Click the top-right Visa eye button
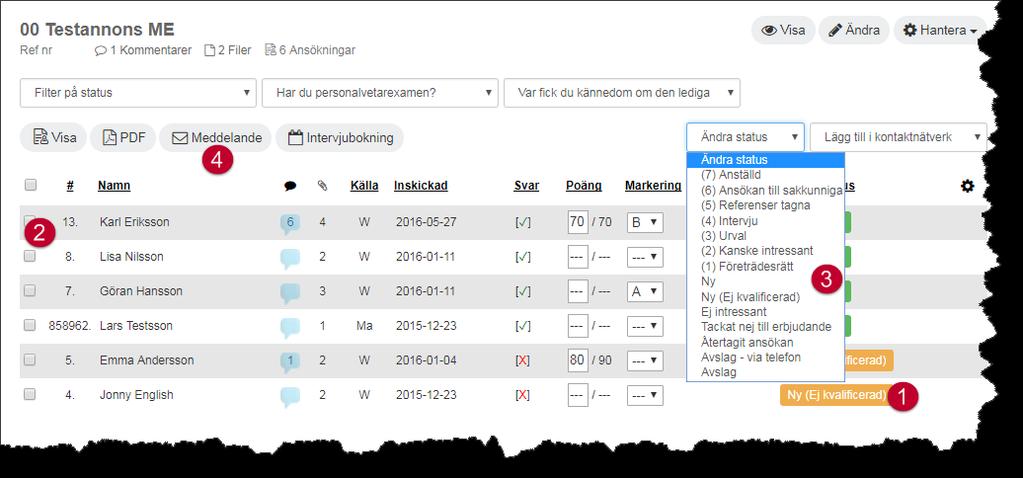This screenshot has width=1023, height=478. tap(783, 30)
